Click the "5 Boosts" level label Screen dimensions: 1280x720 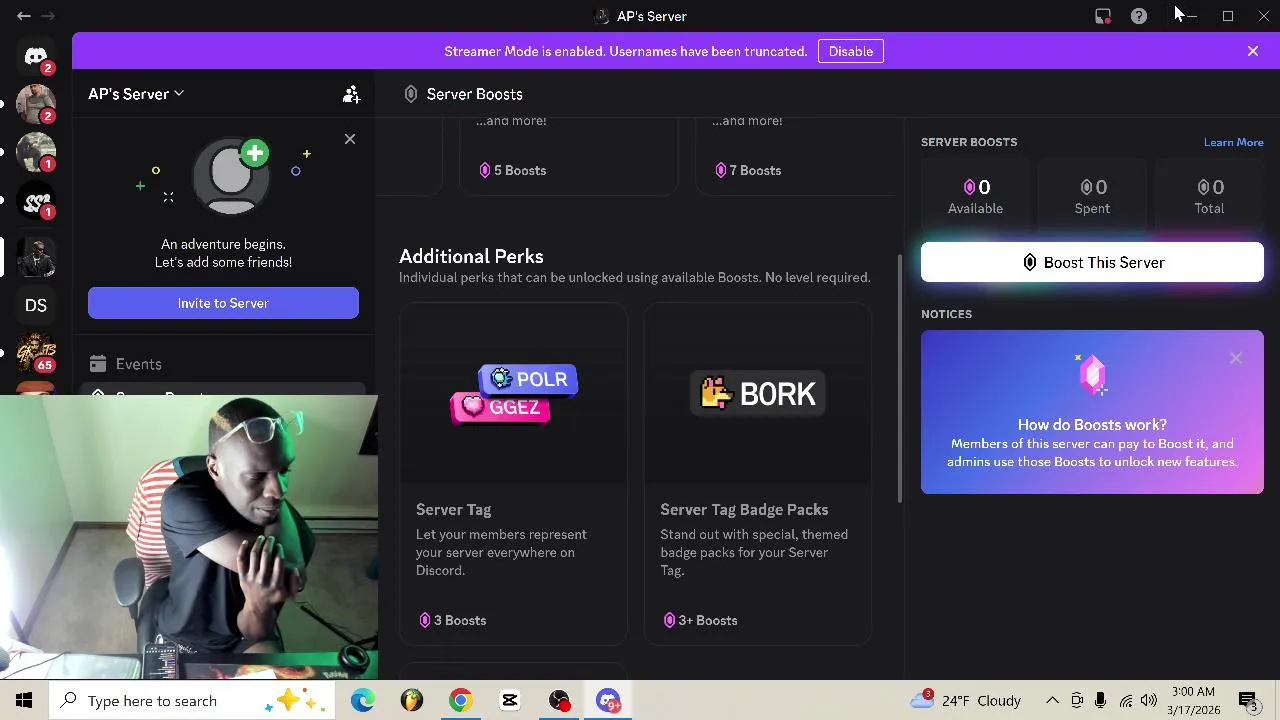pyautogui.click(x=512, y=170)
